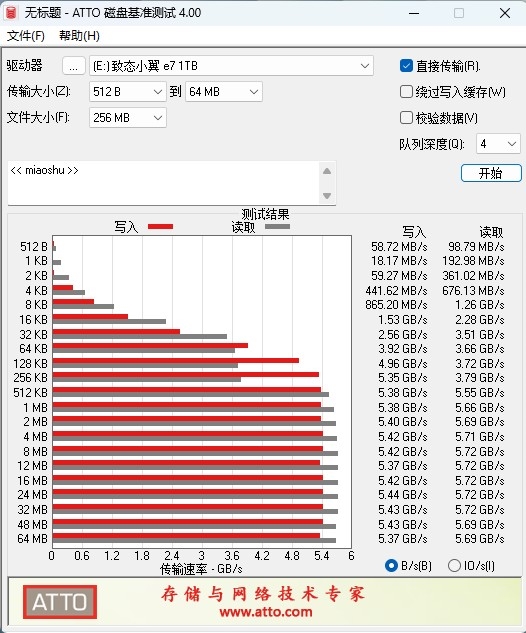The image size is (526, 633).
Task: Click the 传输速率 - GB/s axis label
Action: click(201, 569)
